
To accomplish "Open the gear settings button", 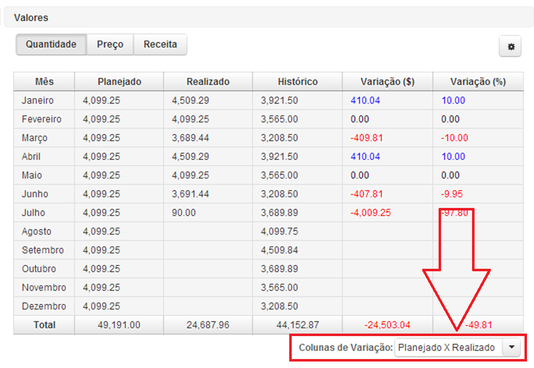I will (510, 46).
